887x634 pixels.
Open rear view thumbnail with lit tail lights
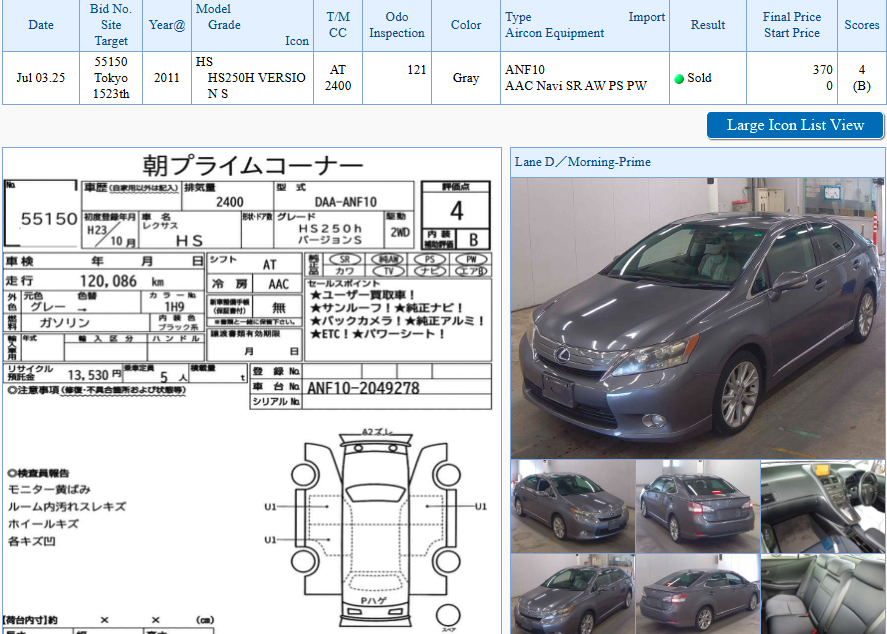(698, 506)
